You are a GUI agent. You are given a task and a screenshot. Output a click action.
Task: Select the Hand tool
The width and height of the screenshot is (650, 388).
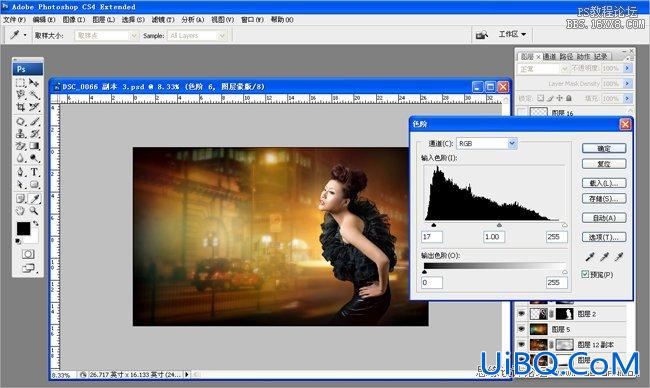pos(20,211)
